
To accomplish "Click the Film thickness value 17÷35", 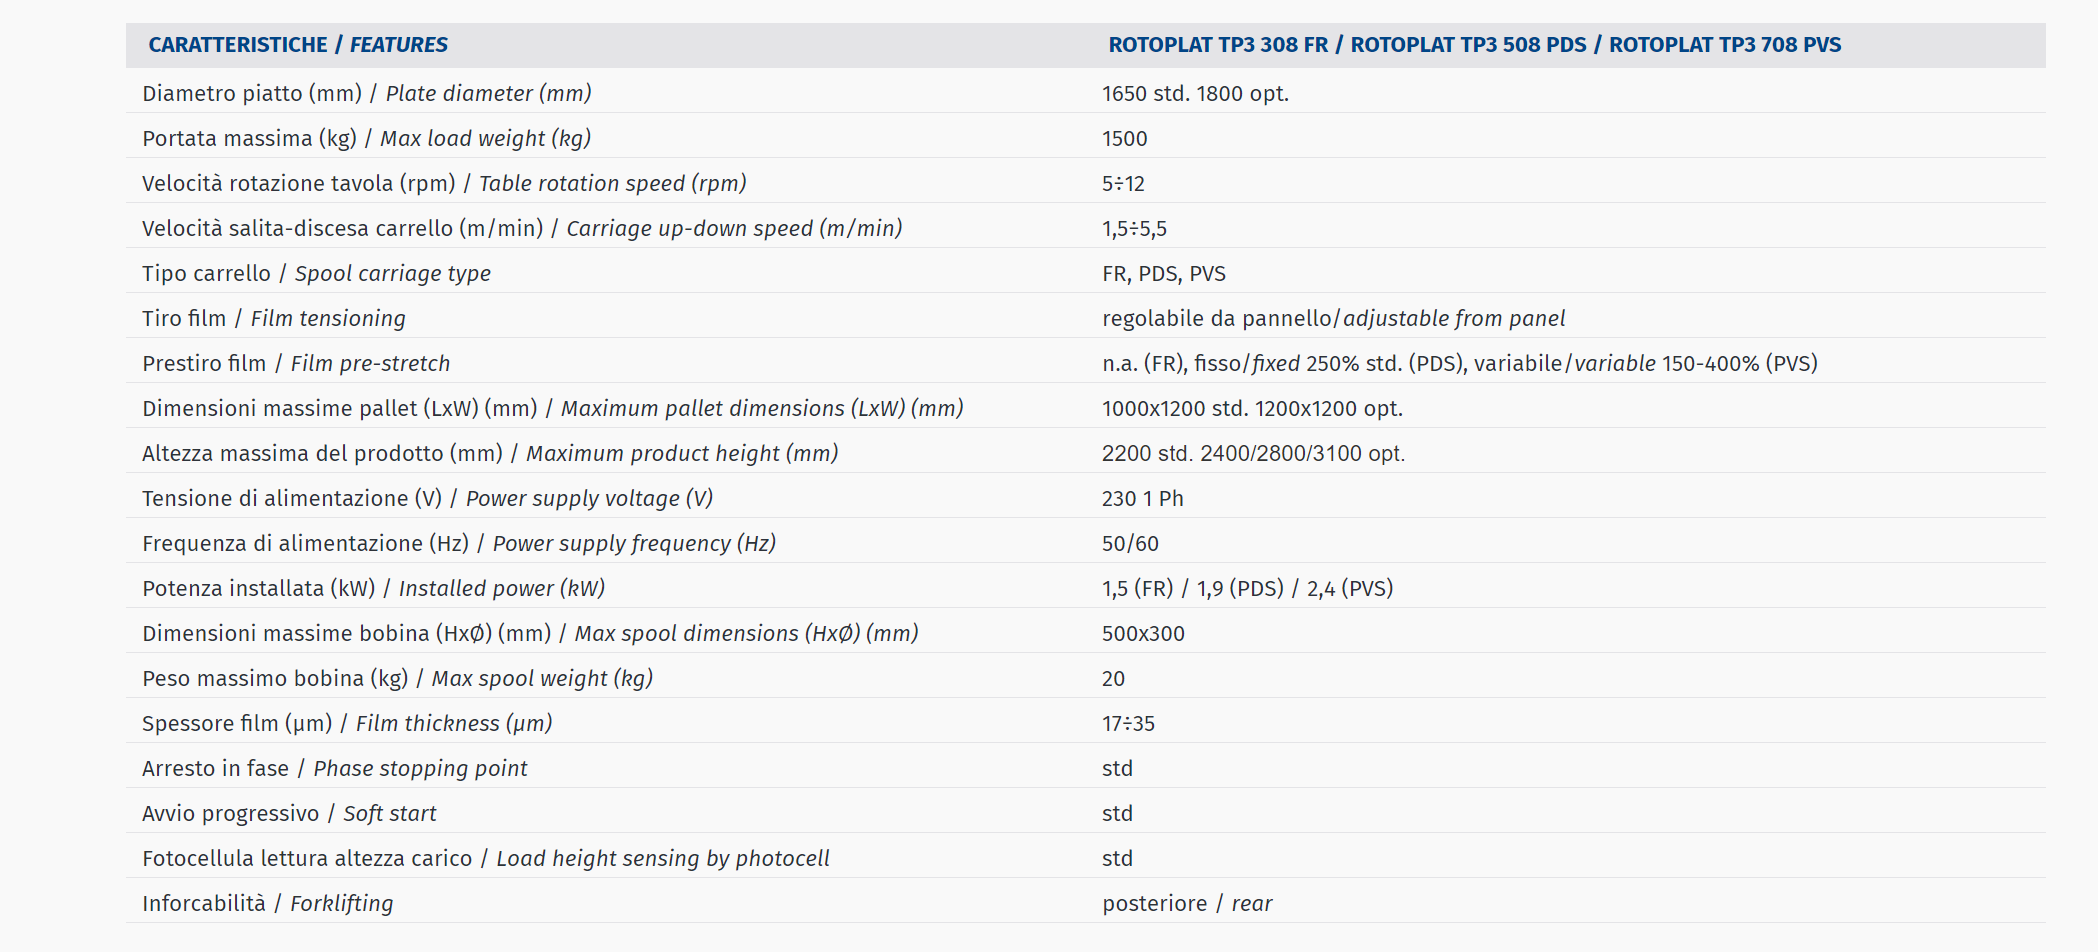I will tap(1128, 723).
